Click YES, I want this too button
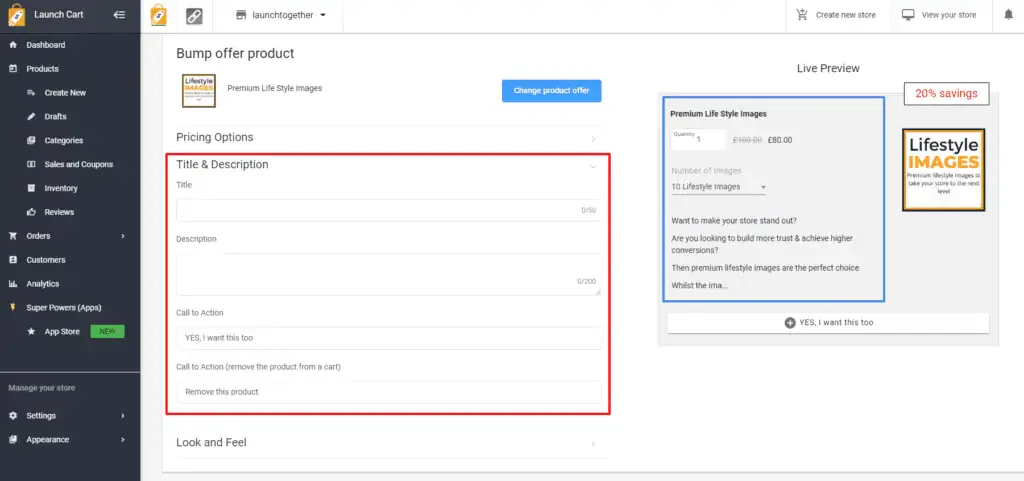The height and width of the screenshot is (481, 1024). pyautogui.click(x=828, y=323)
